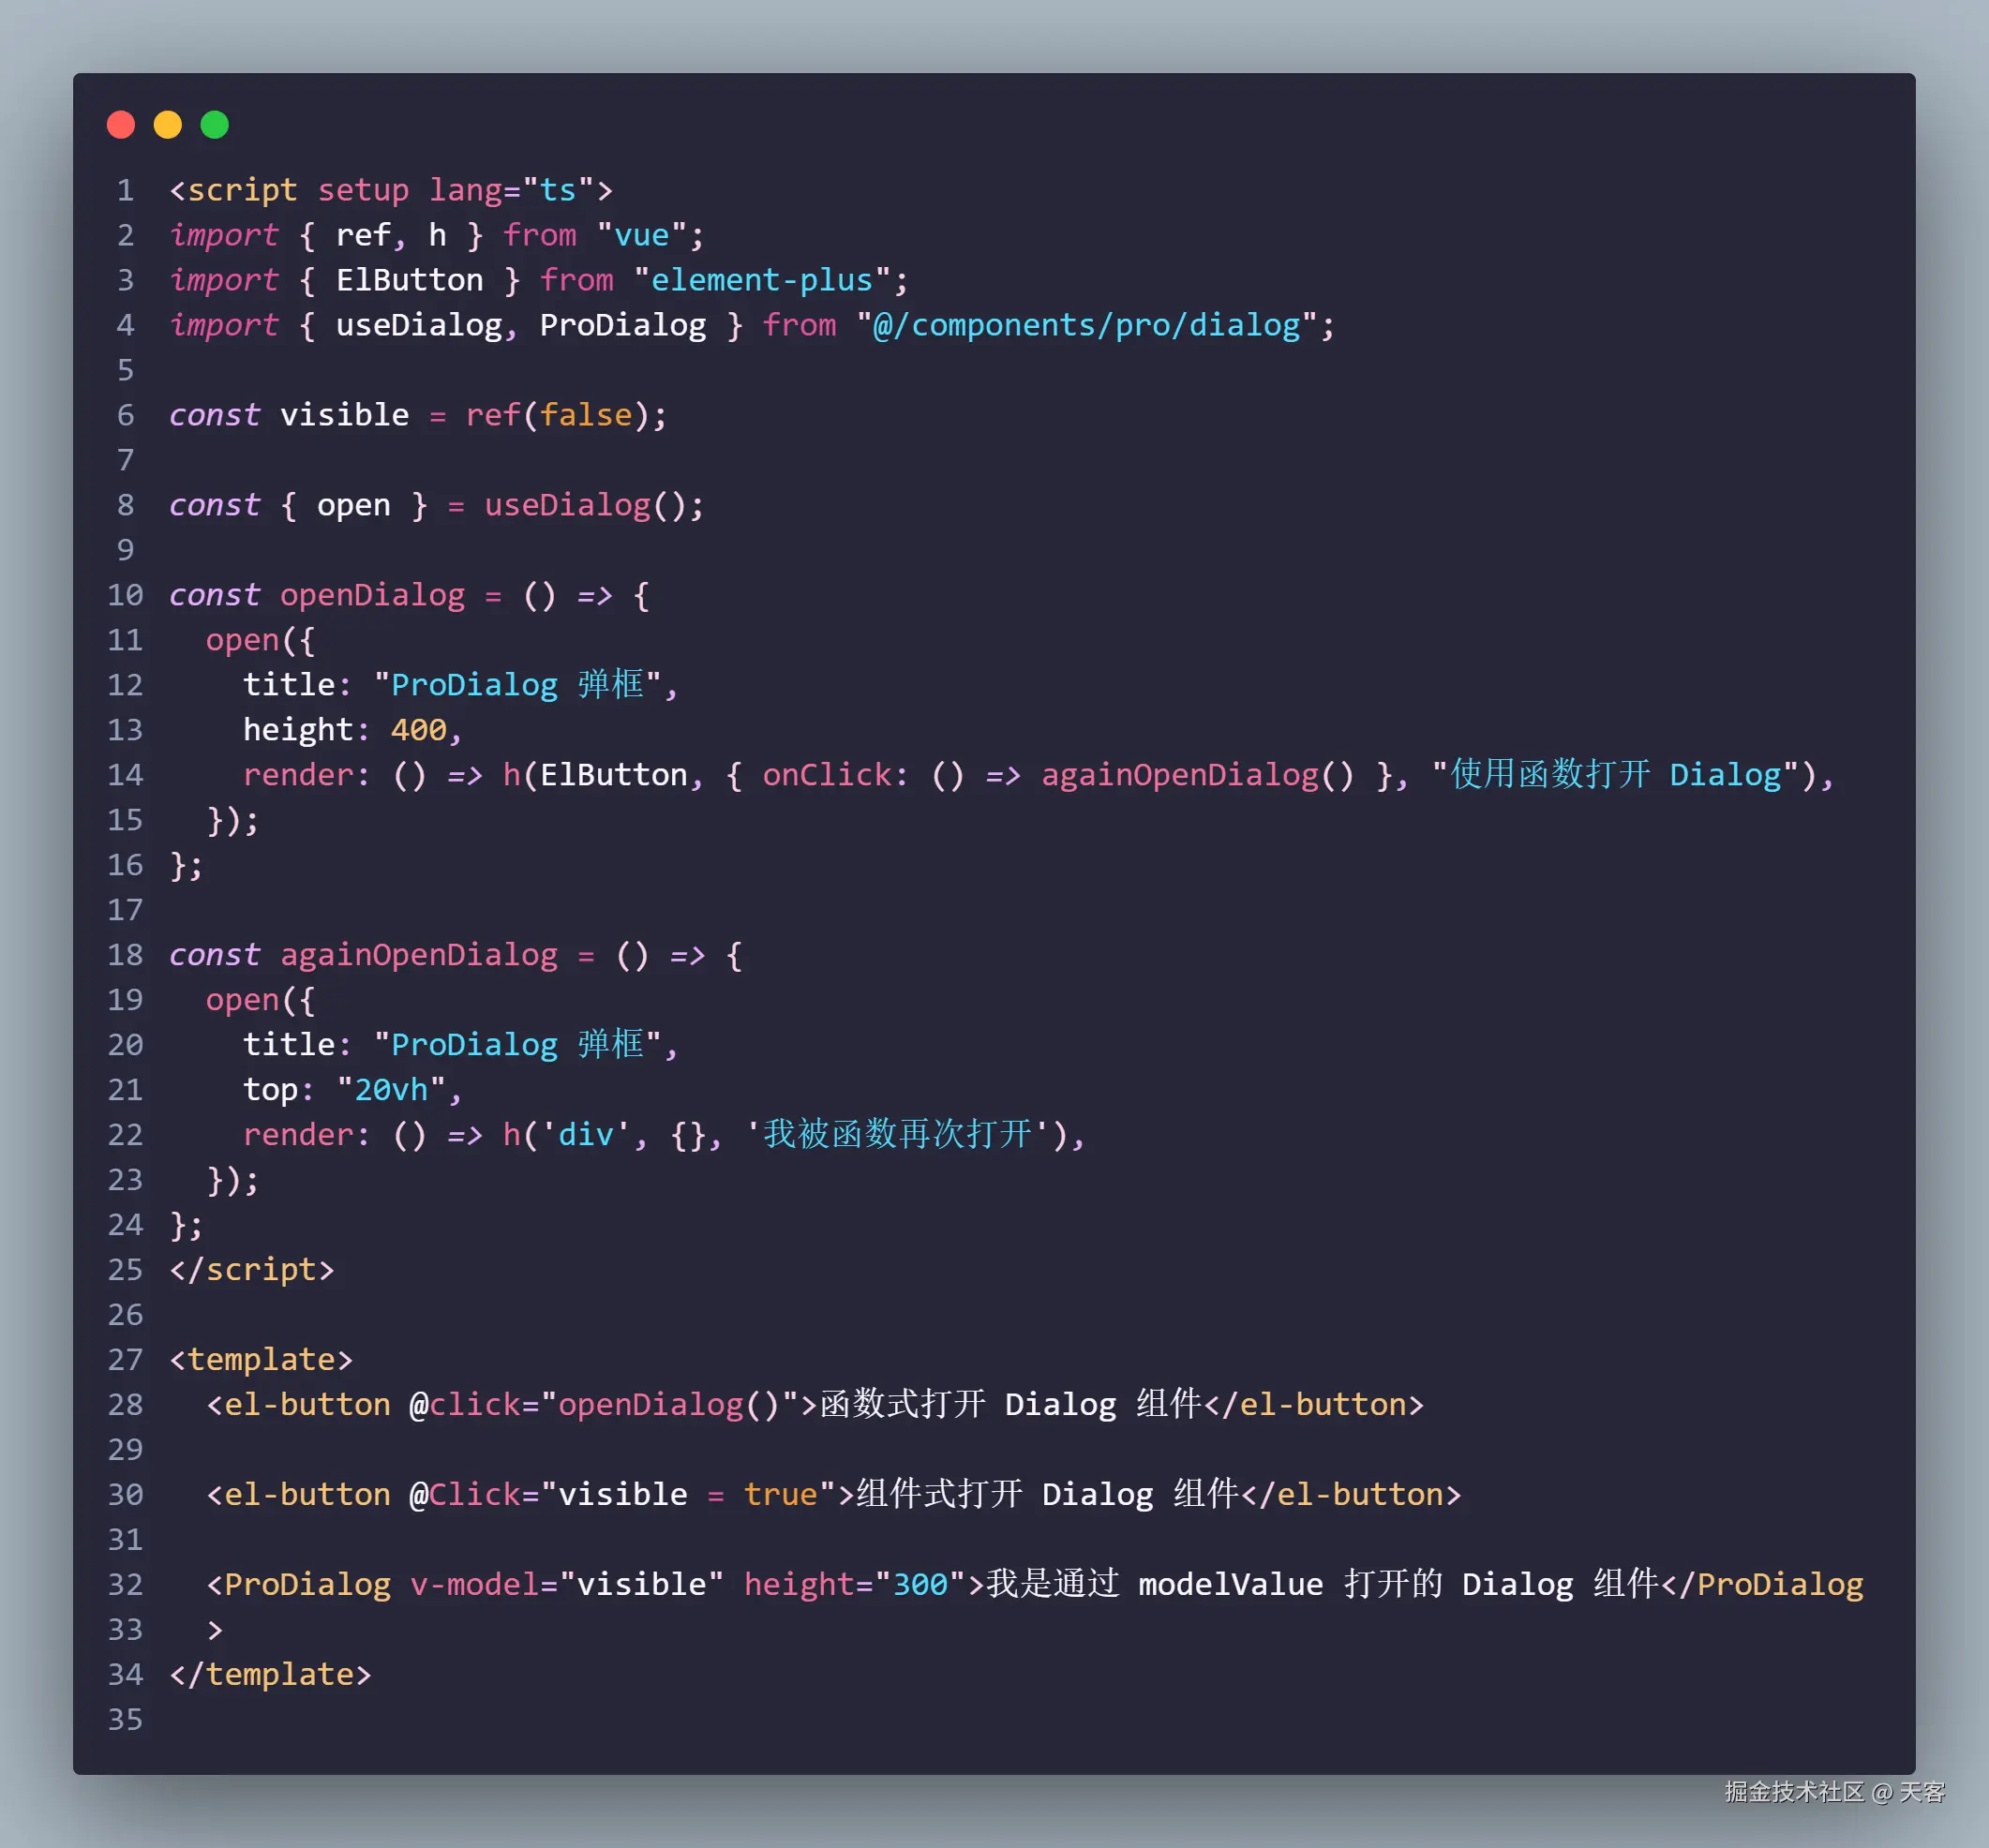Click the true keyword on line 30
The image size is (1989, 1848).
[x=780, y=1495]
